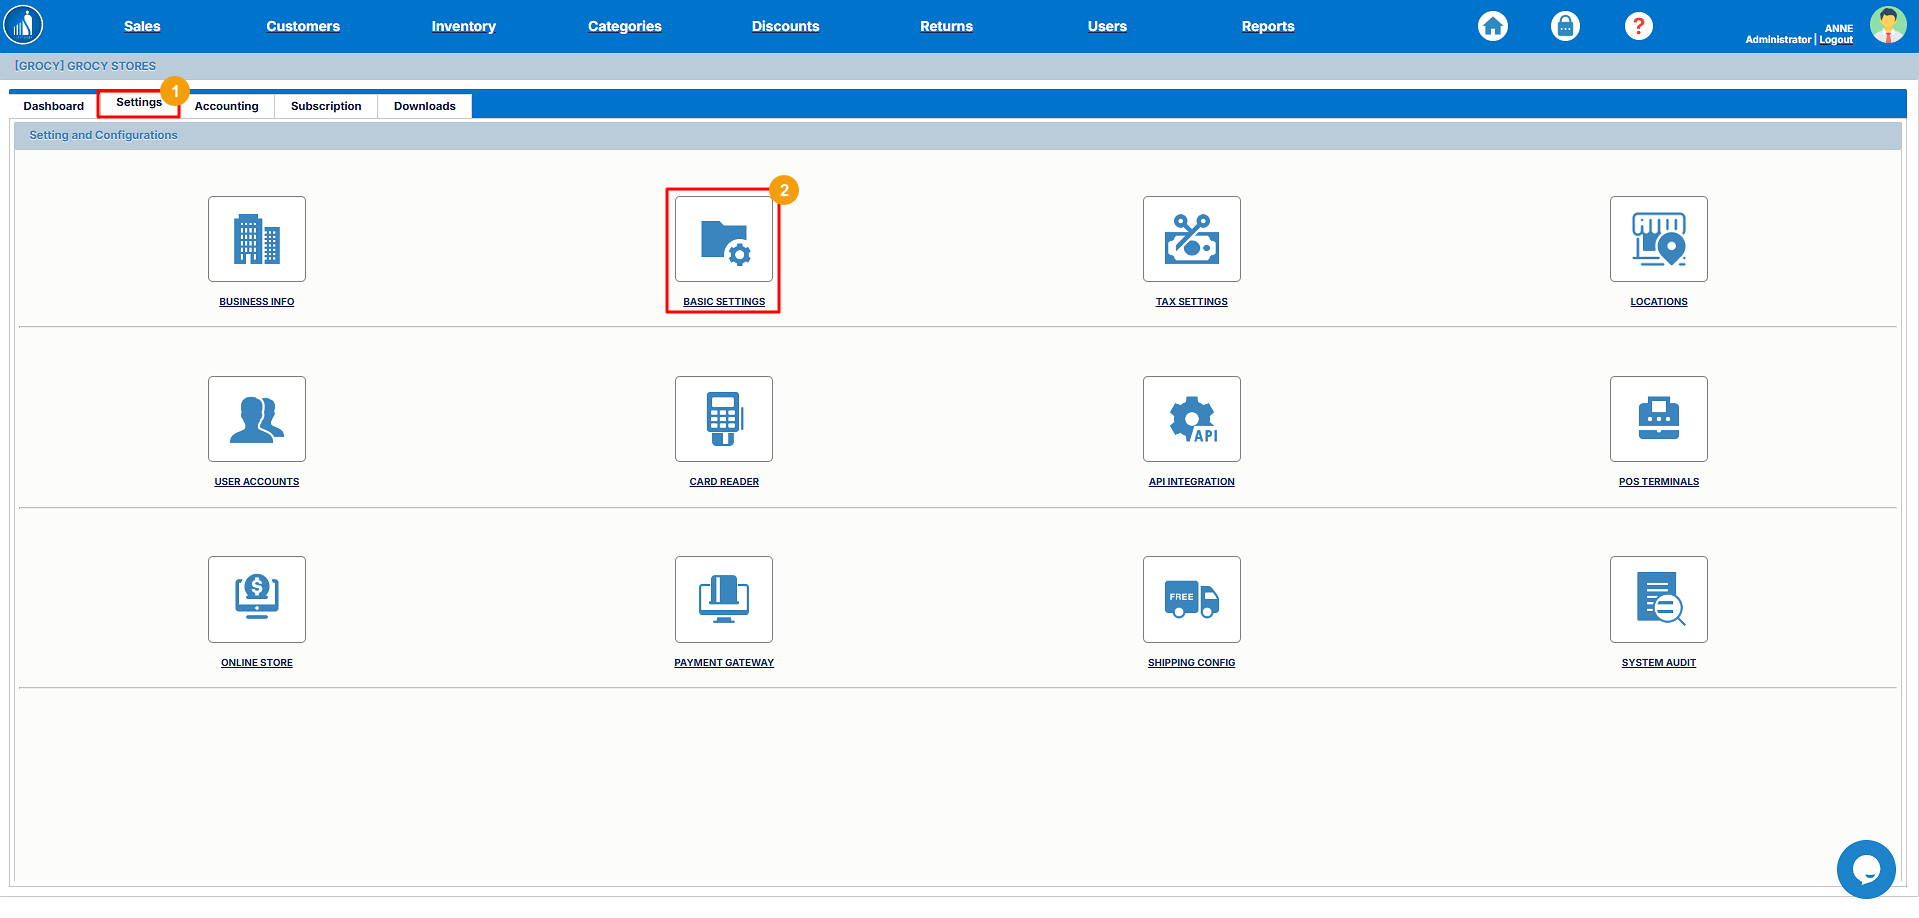The image size is (1919, 918).
Task: Open the POS Terminals icon
Action: tap(1658, 419)
